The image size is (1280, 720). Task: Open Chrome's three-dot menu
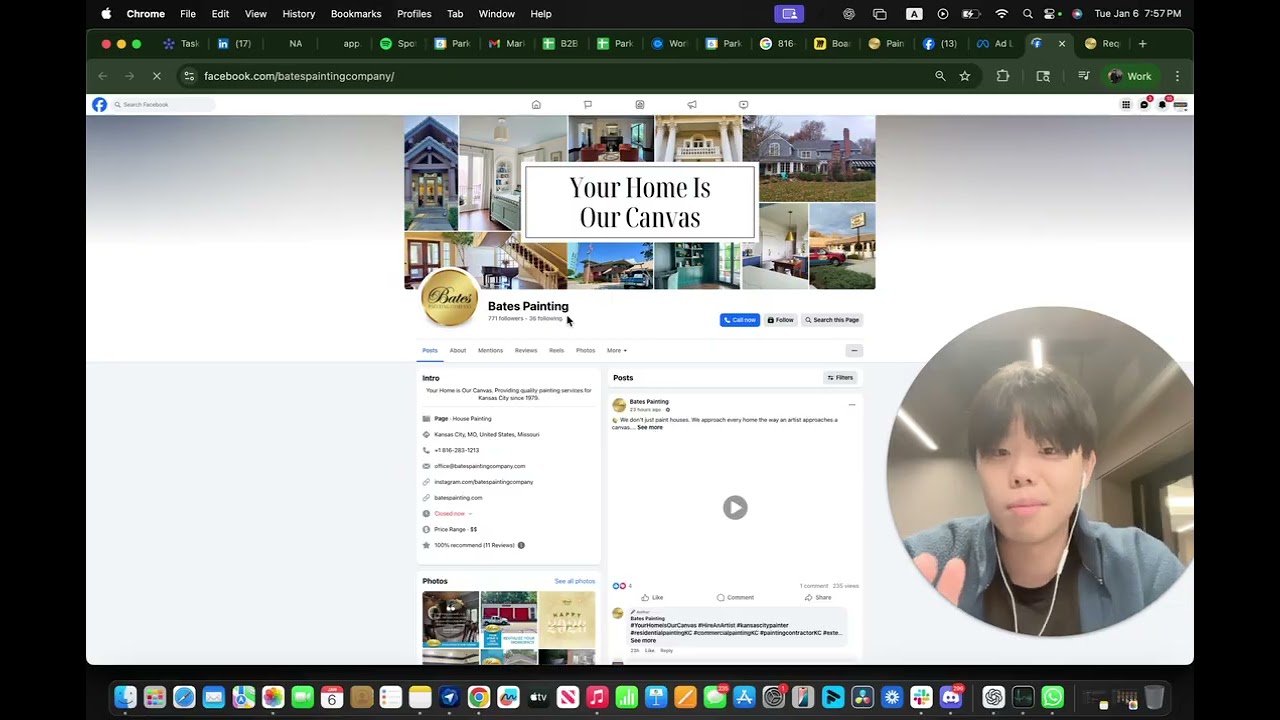tap(1177, 76)
